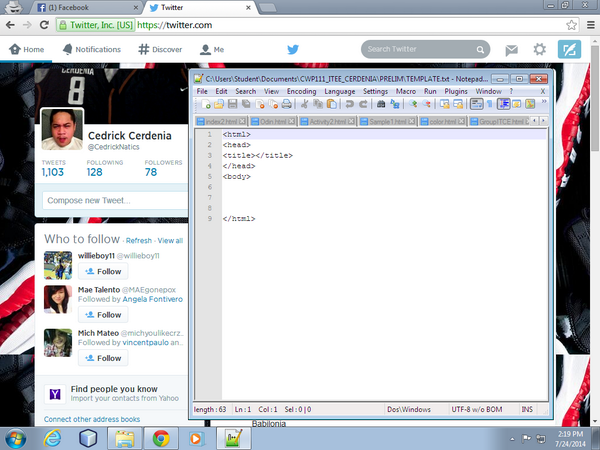The width and height of the screenshot is (600, 450).
Task: Switch to the color.html tab
Action: (x=442, y=121)
